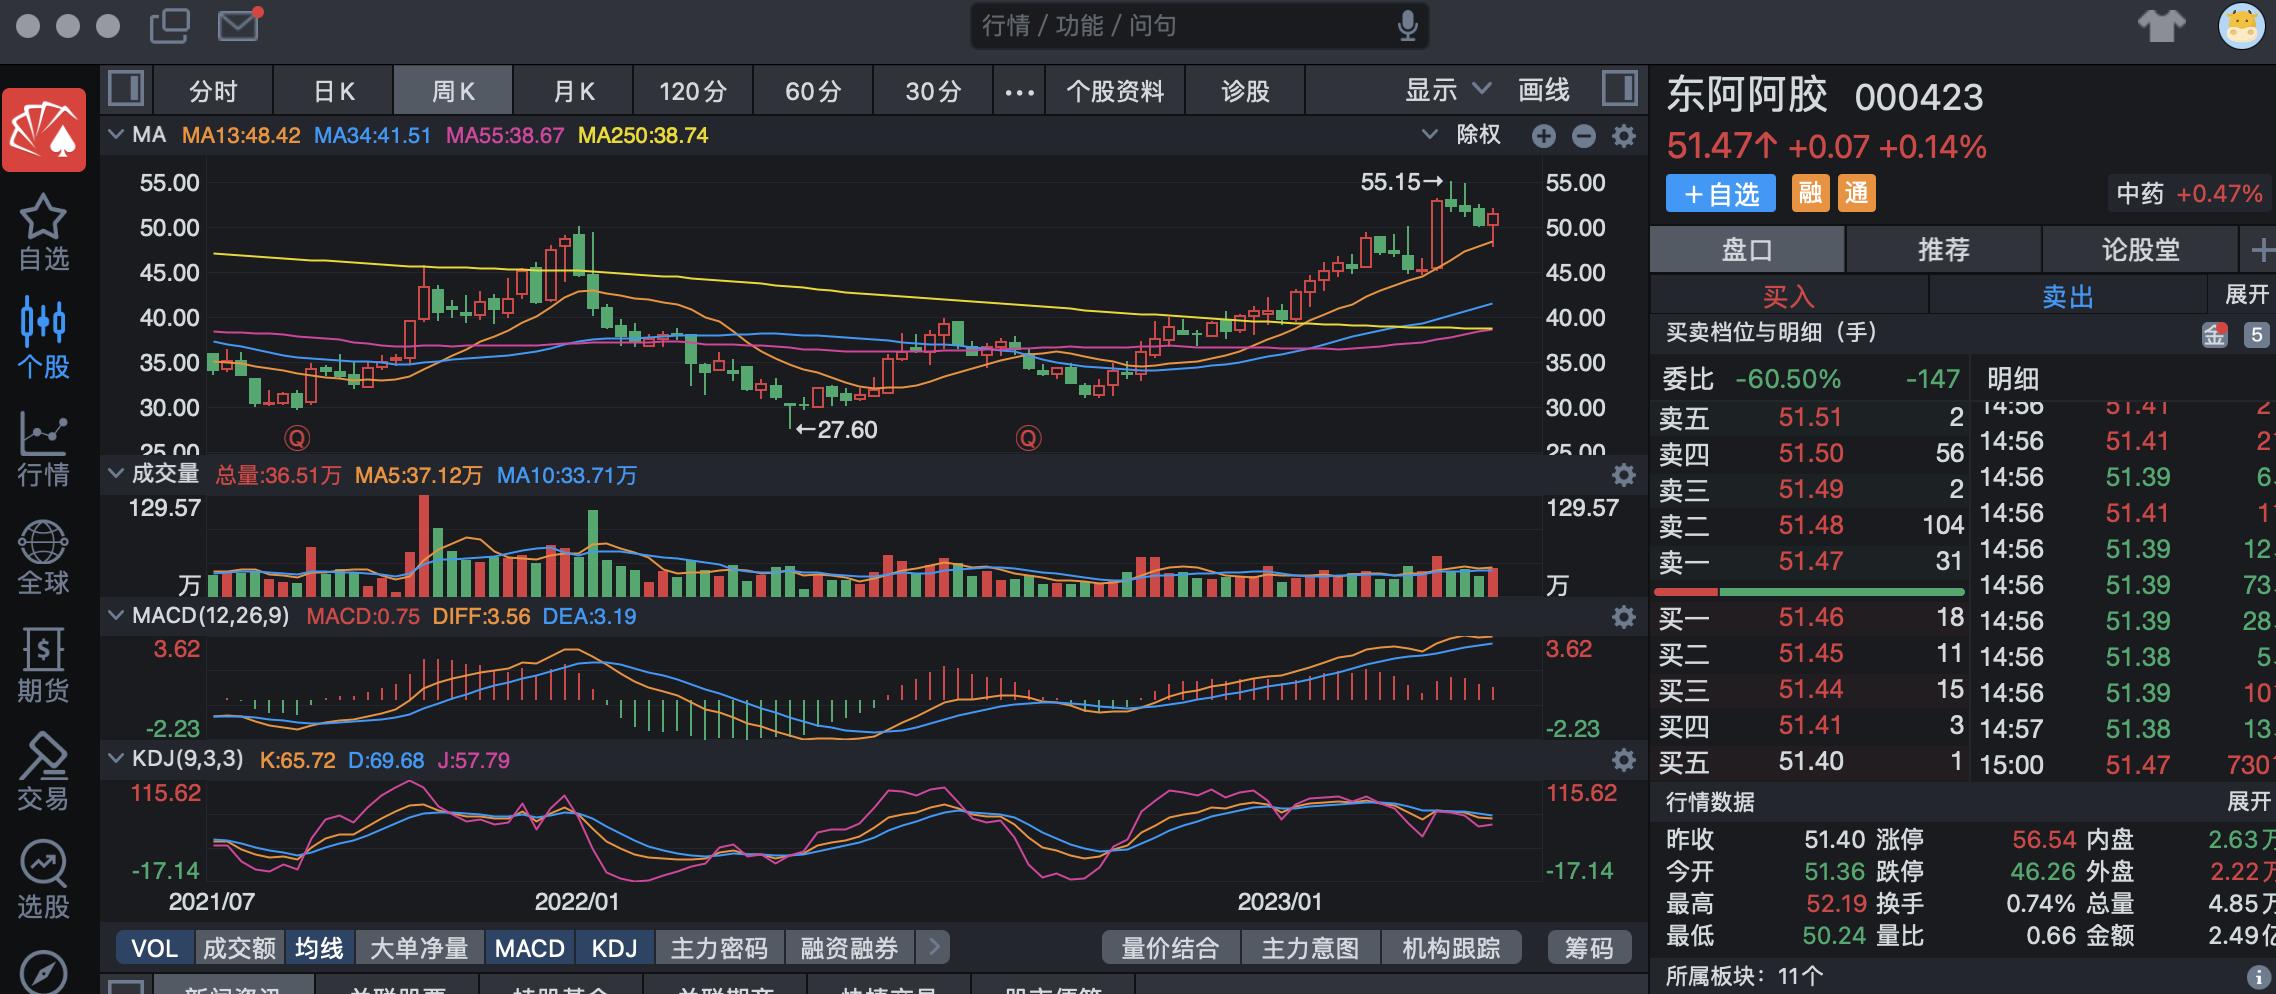Image resolution: width=2276 pixels, height=994 pixels.
Task: Enable 5-level quotes via the 5 toggle
Action: (2257, 335)
